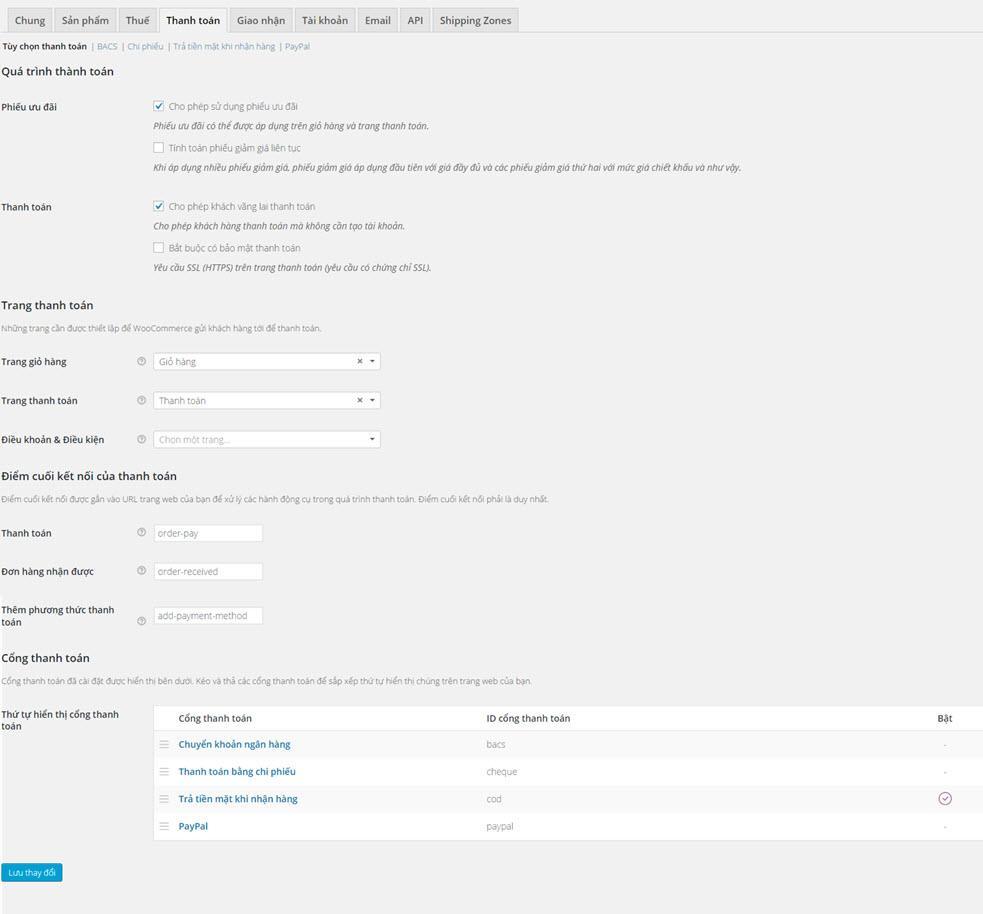Clear the Thanh toán page selection X
The width and height of the screenshot is (983, 914).
pyautogui.click(x=360, y=400)
